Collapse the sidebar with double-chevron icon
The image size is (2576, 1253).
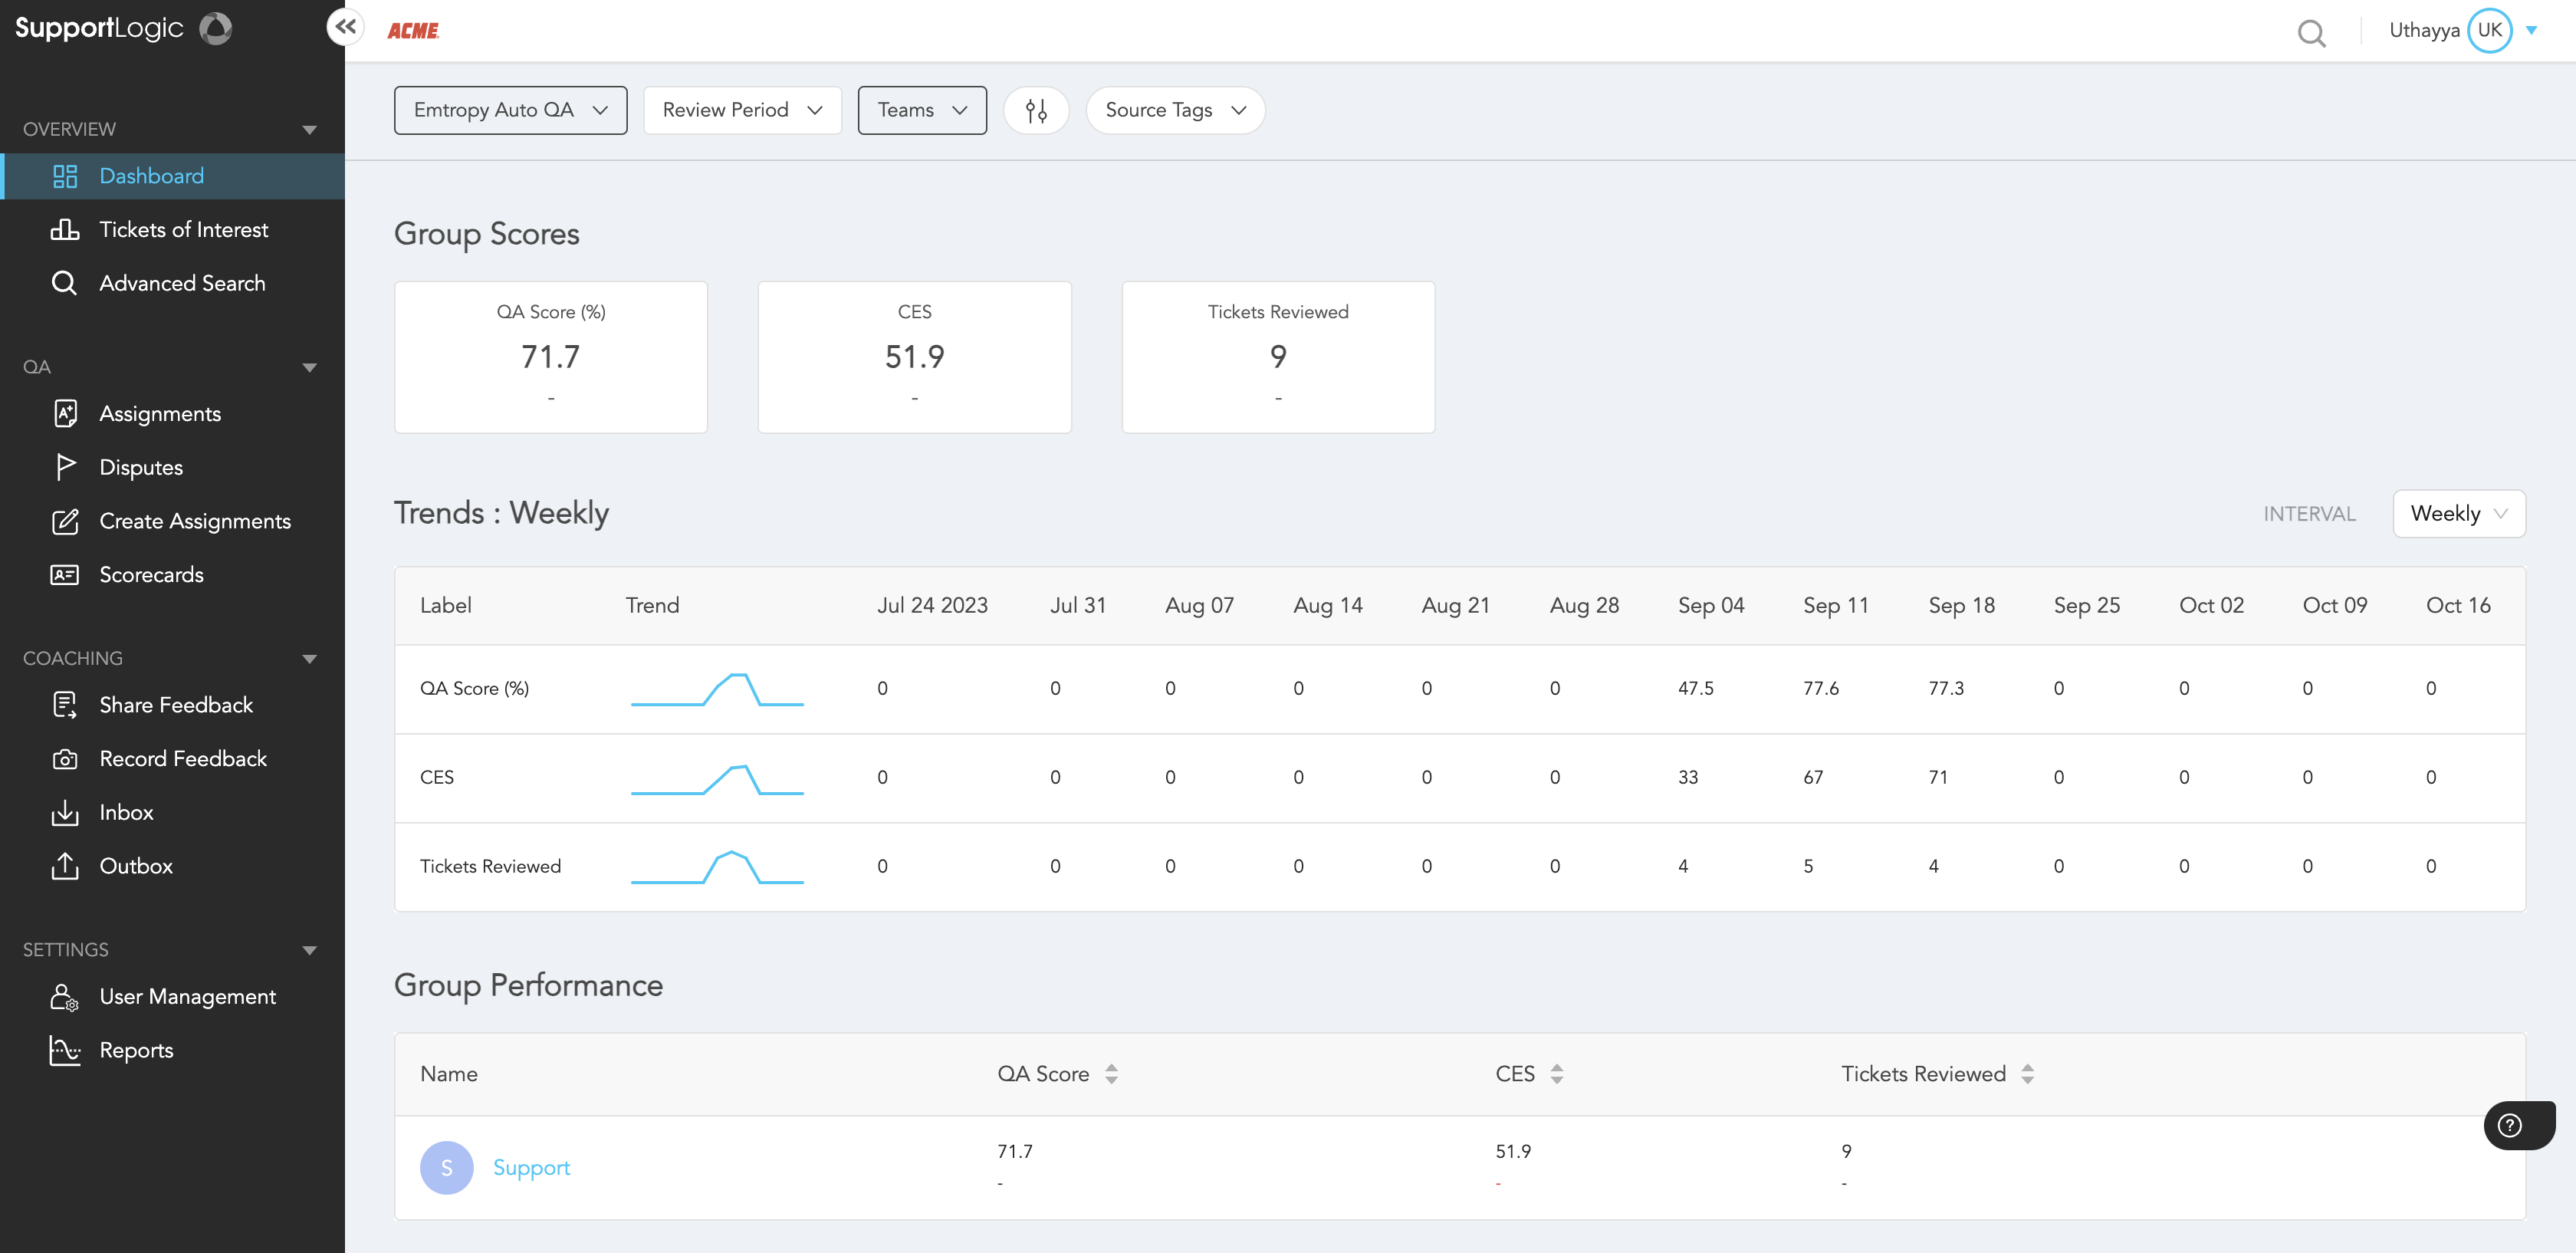345,27
